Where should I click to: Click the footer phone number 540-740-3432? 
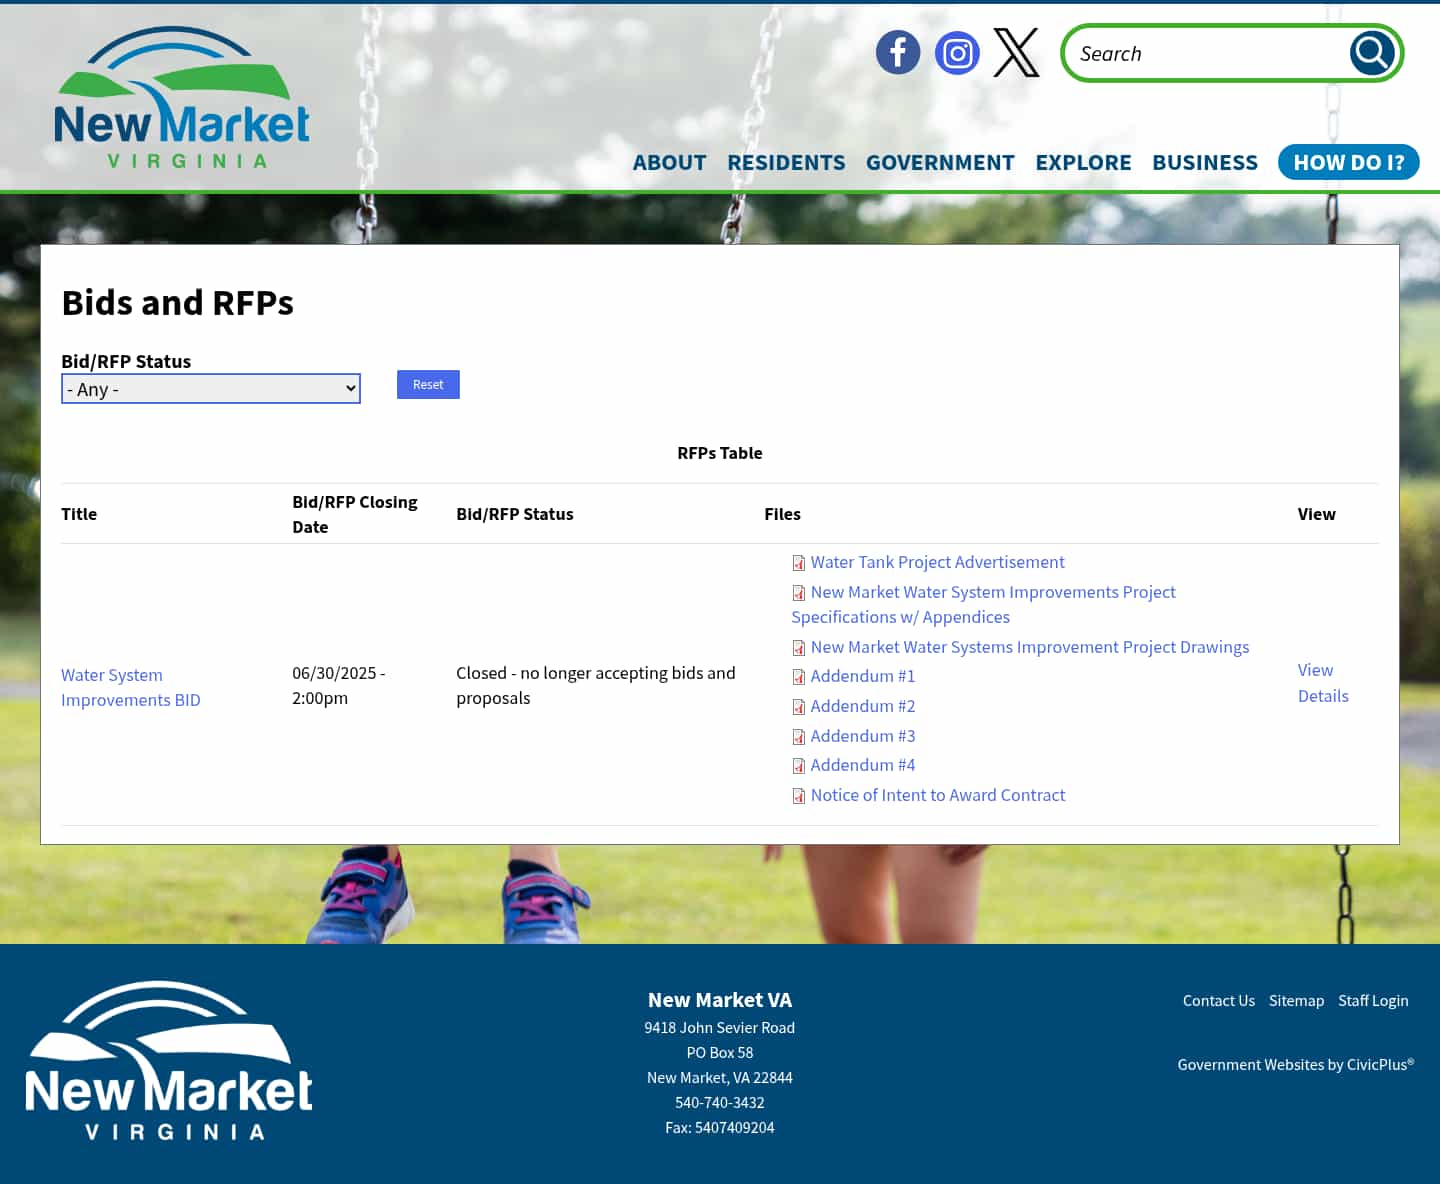click(720, 1102)
